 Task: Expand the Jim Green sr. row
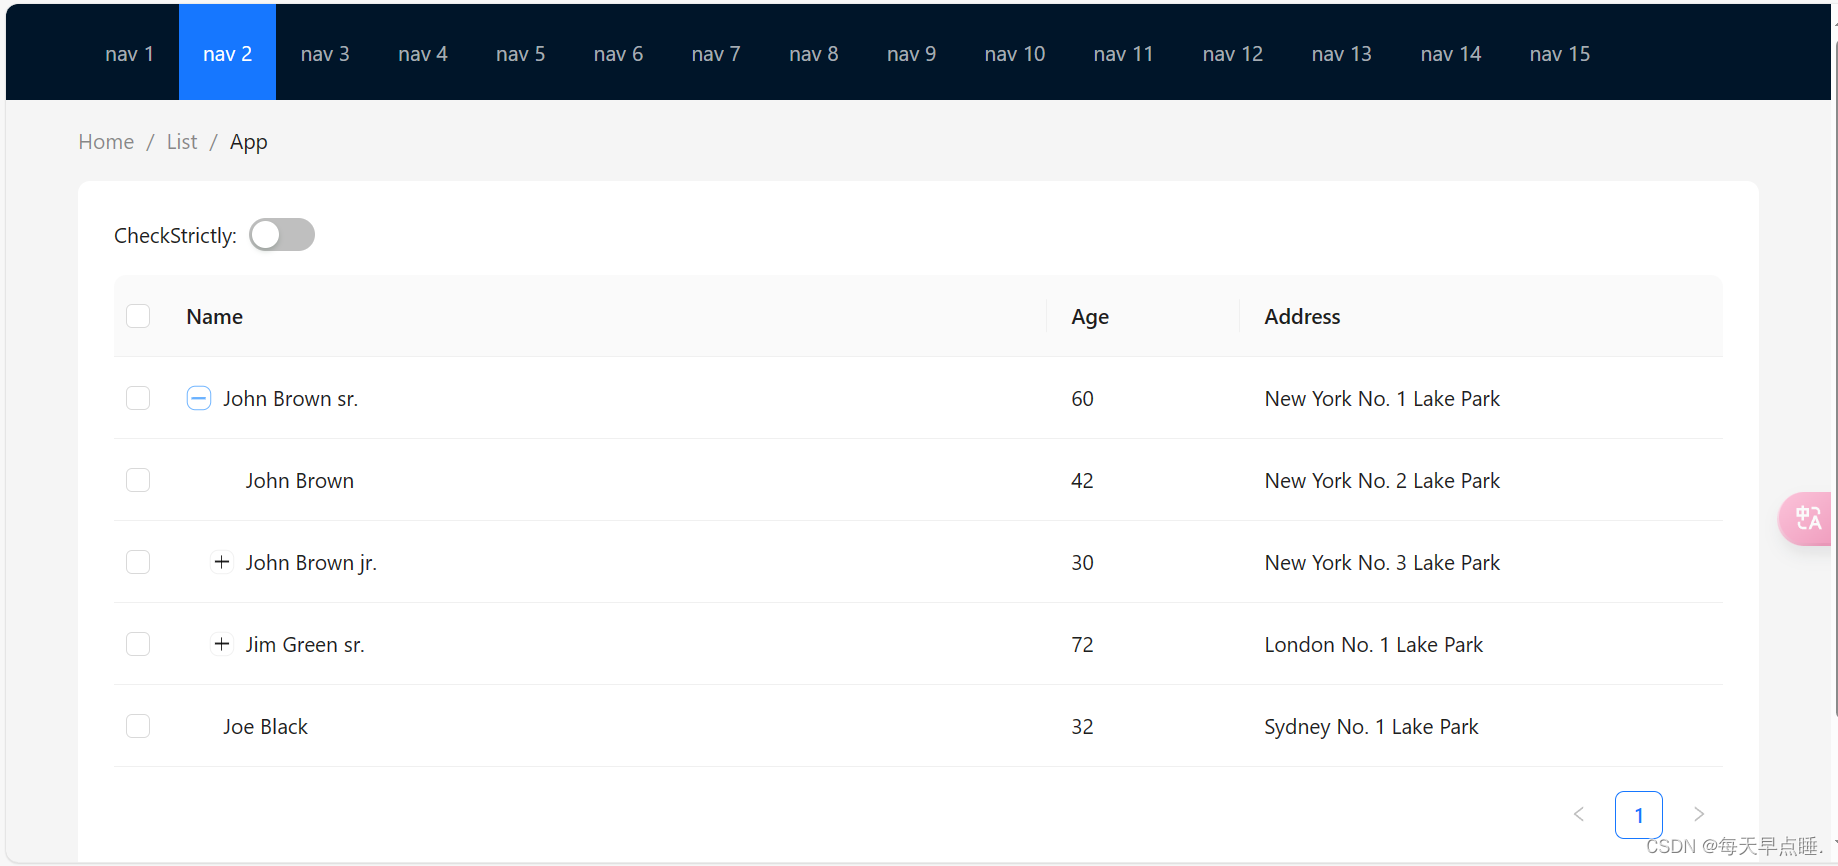[x=222, y=644]
